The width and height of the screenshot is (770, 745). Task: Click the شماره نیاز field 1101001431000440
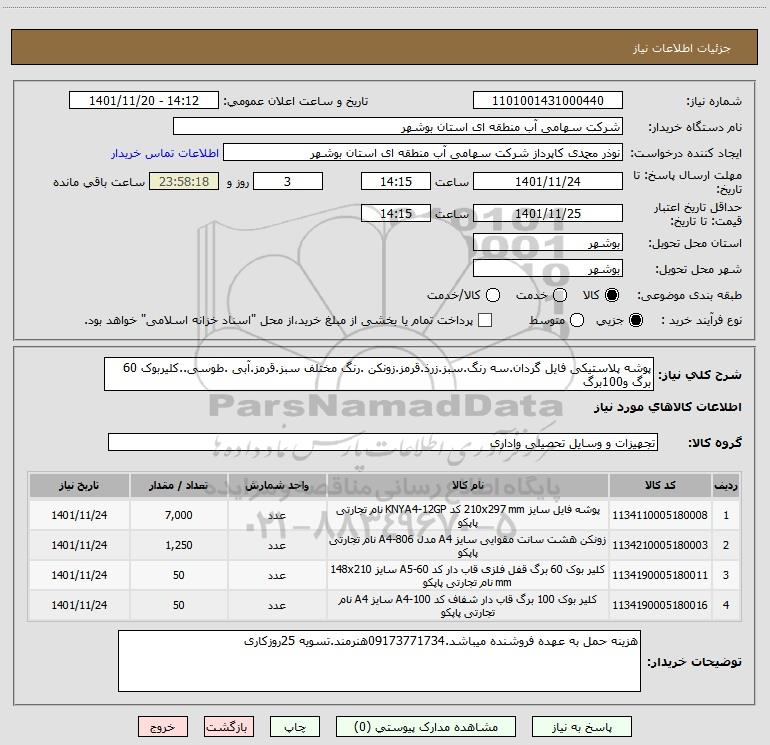tap(548, 101)
